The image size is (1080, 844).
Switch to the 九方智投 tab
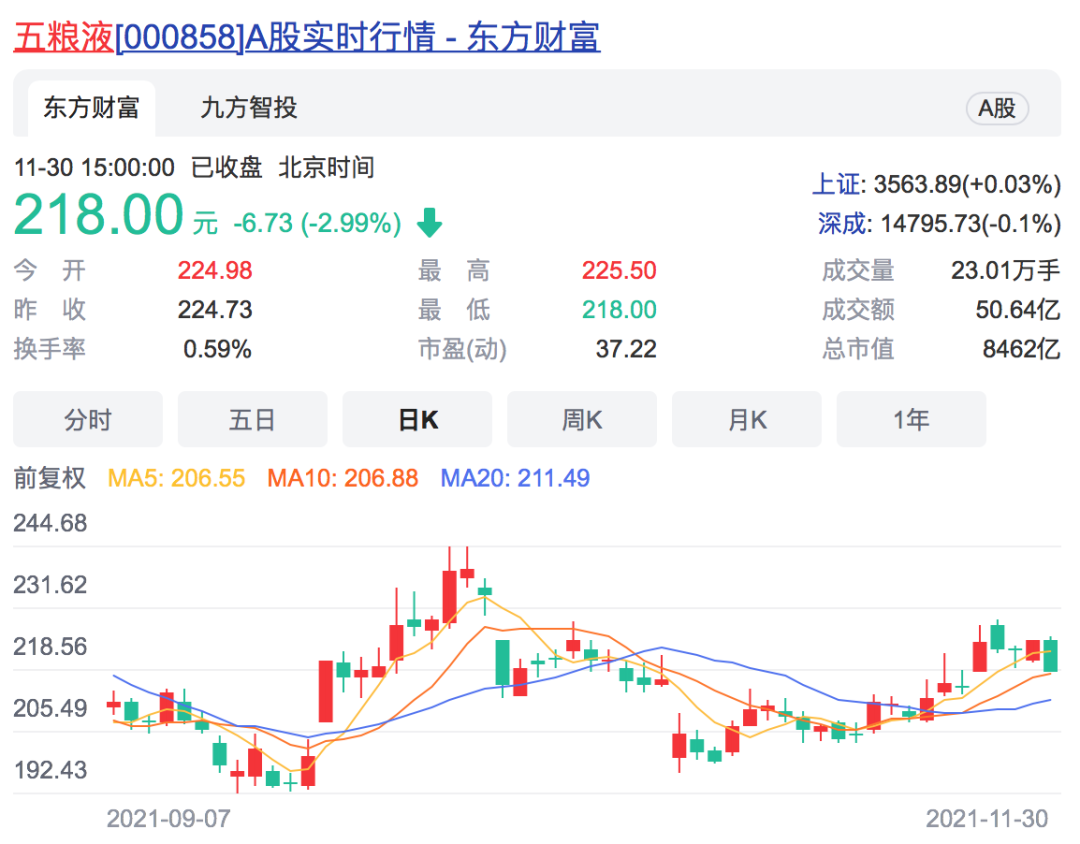click(249, 108)
